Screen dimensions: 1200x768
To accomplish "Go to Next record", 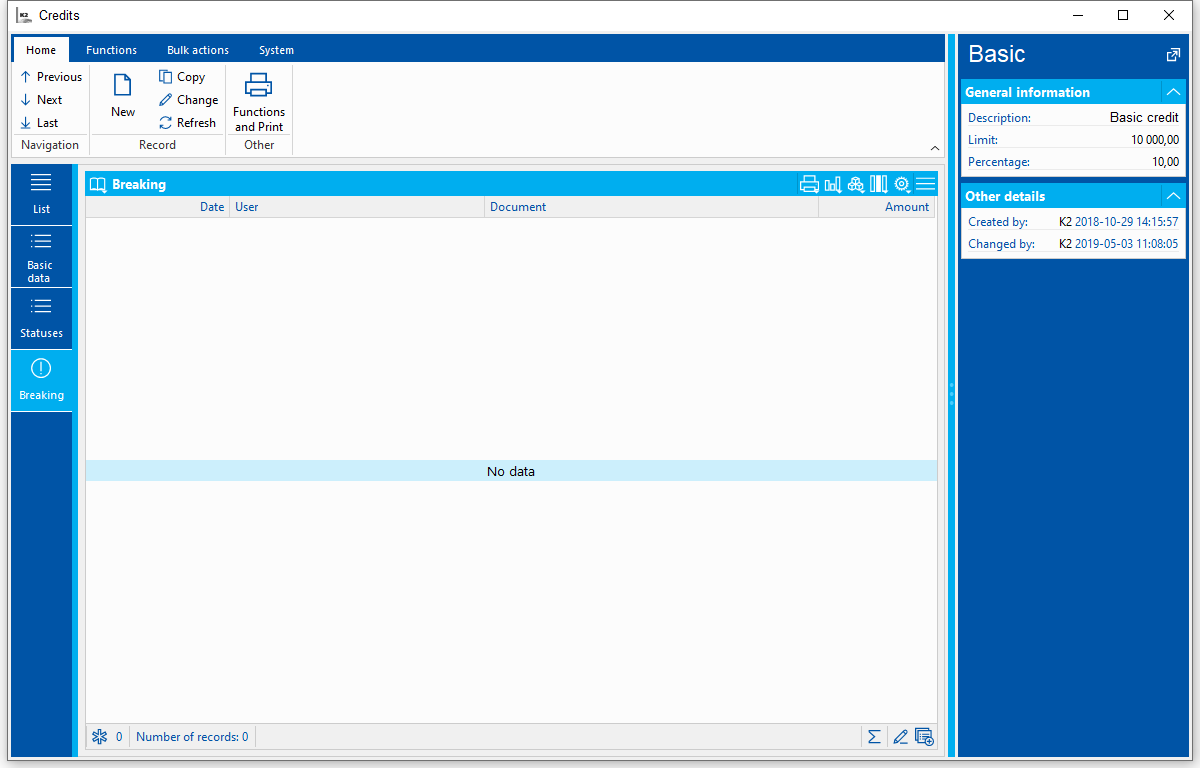I will (x=41, y=100).
